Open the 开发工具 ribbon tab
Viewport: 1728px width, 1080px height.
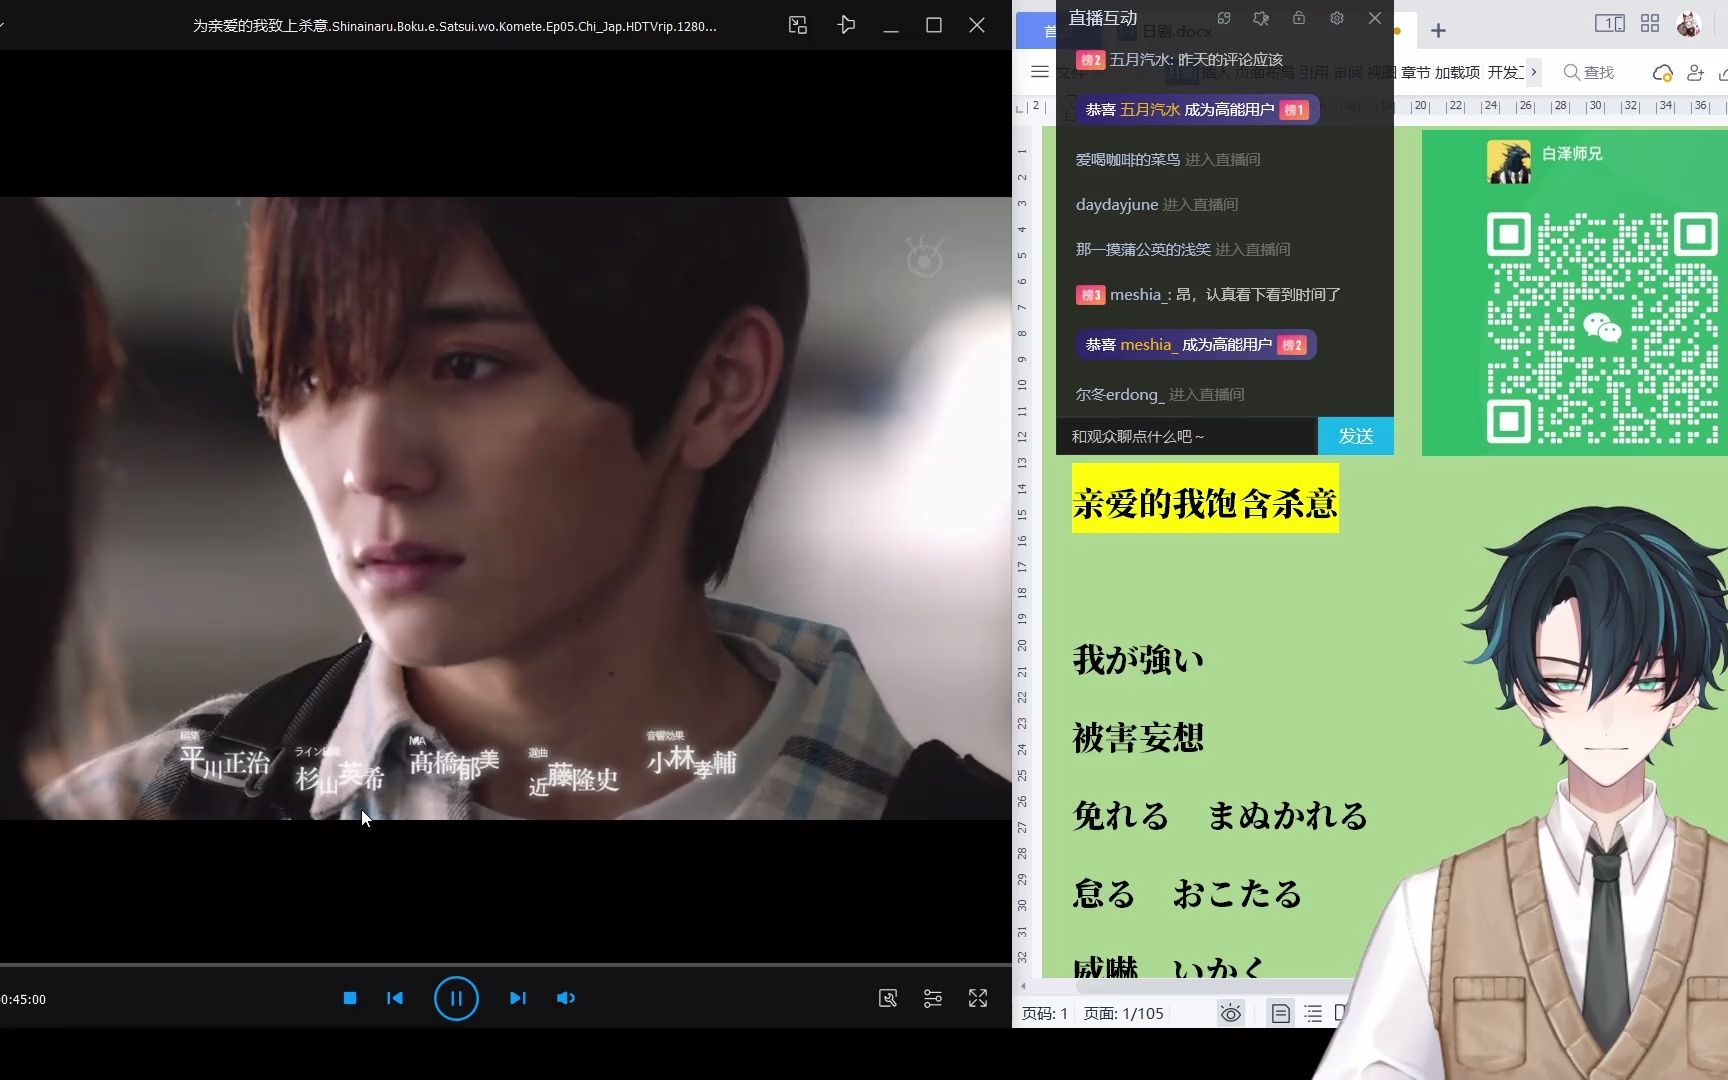click(1505, 72)
